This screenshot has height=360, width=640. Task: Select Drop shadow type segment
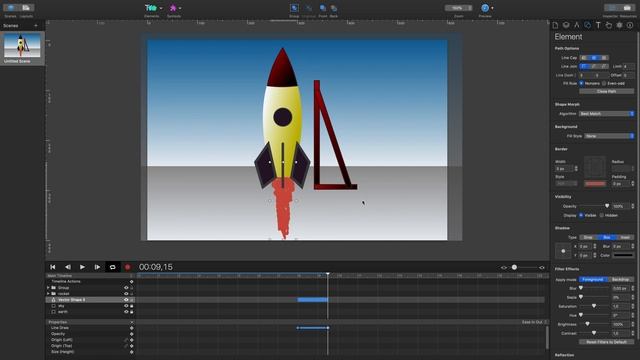coord(588,237)
